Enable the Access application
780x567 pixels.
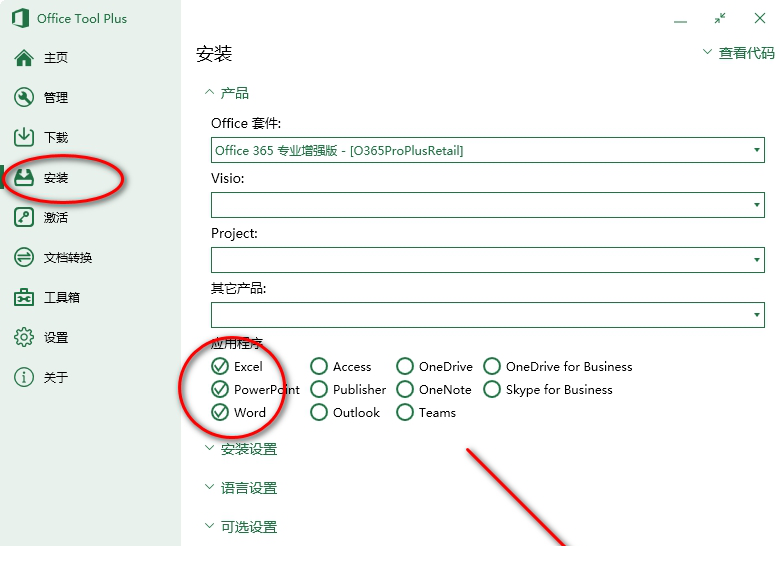point(319,367)
